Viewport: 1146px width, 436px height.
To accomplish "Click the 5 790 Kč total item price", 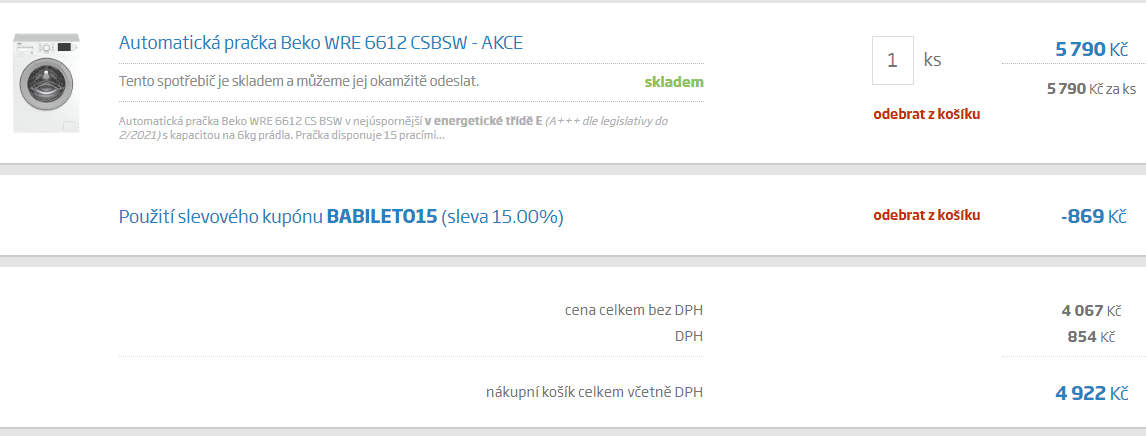I will pyautogui.click(x=1092, y=50).
